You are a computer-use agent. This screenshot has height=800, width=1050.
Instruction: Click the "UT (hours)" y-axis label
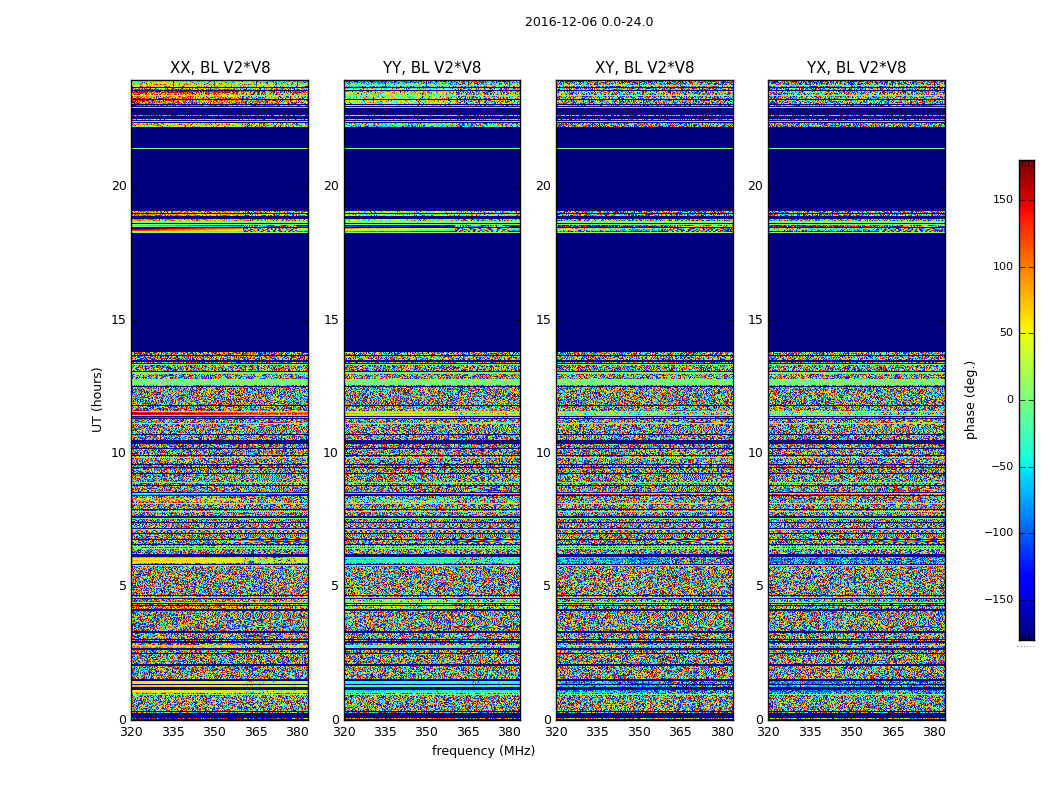pos(98,399)
